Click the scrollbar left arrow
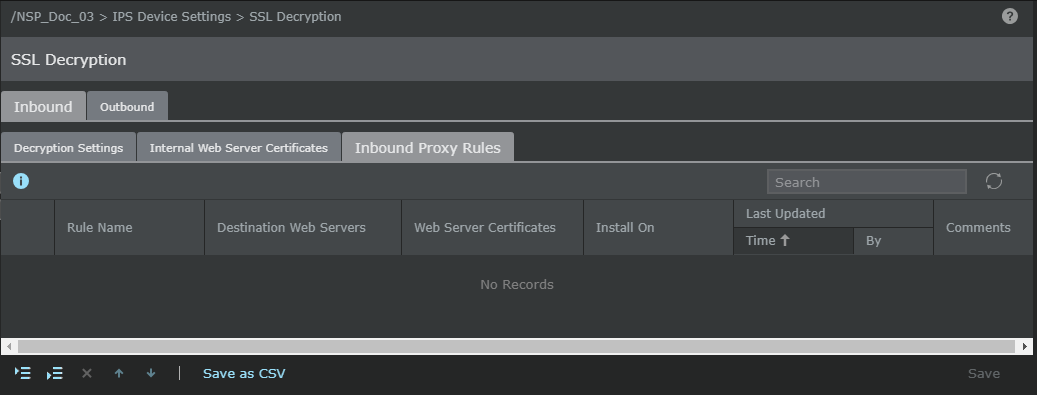The height and width of the screenshot is (395, 1037). (8, 346)
